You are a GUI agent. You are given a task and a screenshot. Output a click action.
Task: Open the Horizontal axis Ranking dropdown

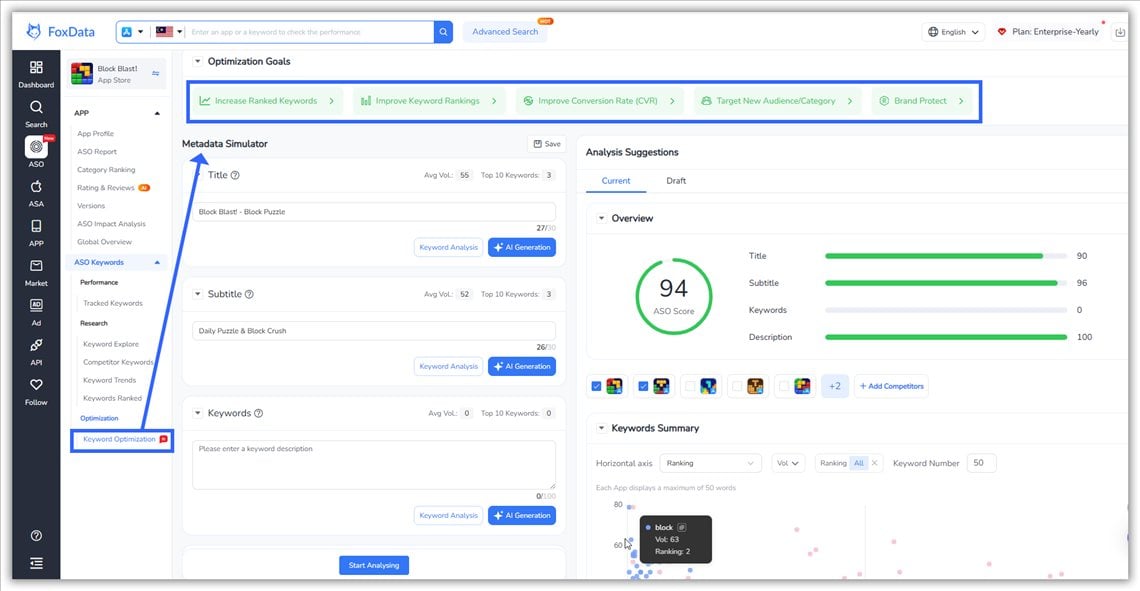click(x=710, y=463)
